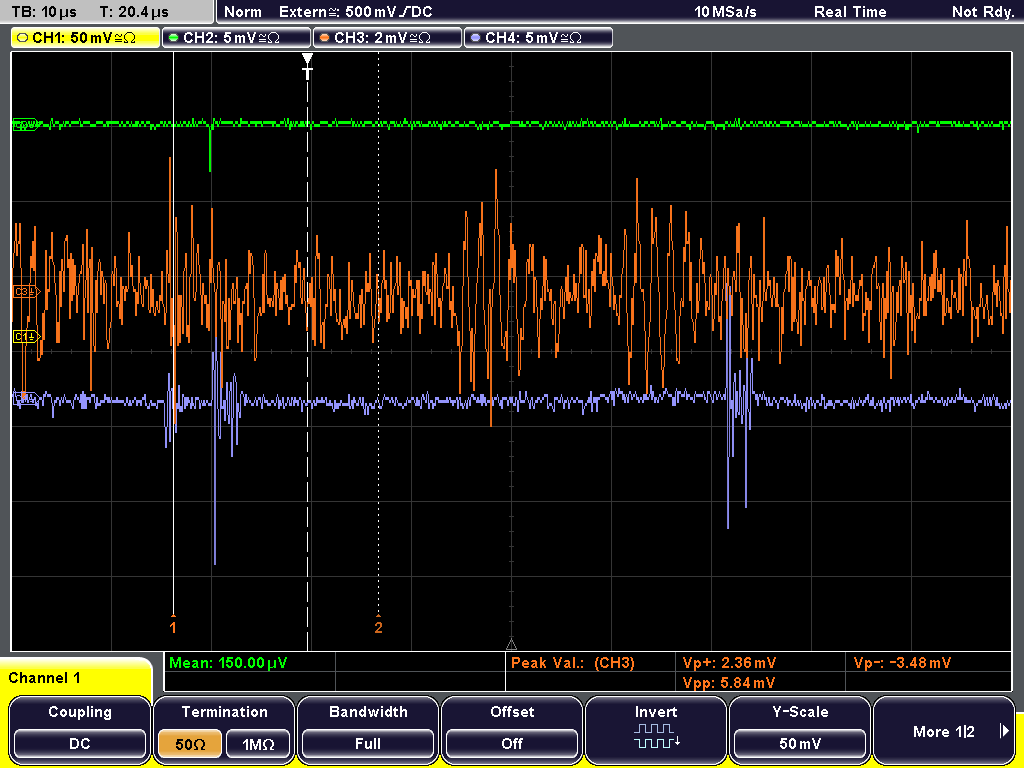Select cursor 2 marker

click(379, 626)
